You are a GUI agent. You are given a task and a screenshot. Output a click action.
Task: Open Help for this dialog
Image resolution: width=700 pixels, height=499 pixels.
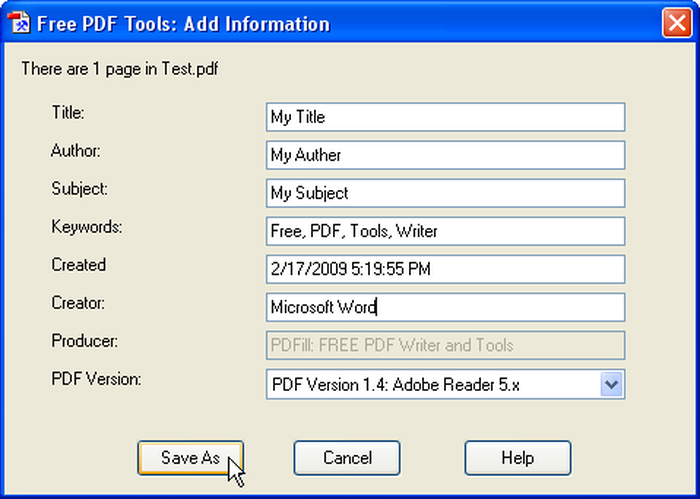click(518, 458)
